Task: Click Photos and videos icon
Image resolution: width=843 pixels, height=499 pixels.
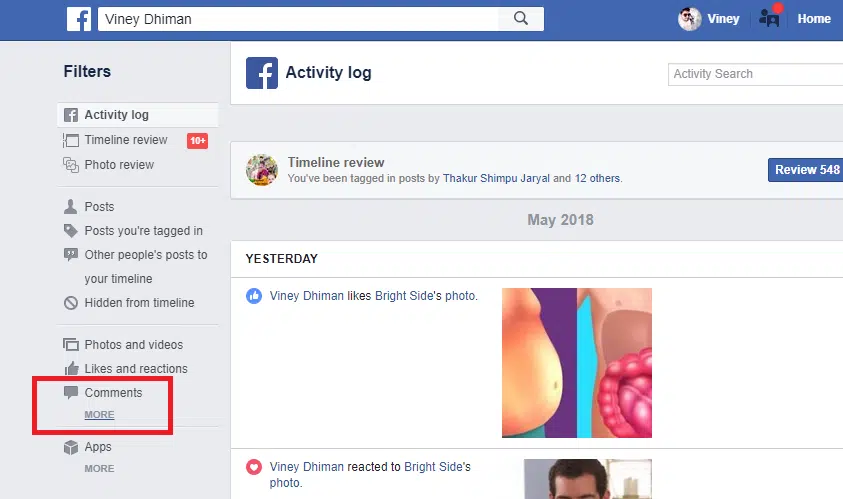Action: (x=70, y=344)
